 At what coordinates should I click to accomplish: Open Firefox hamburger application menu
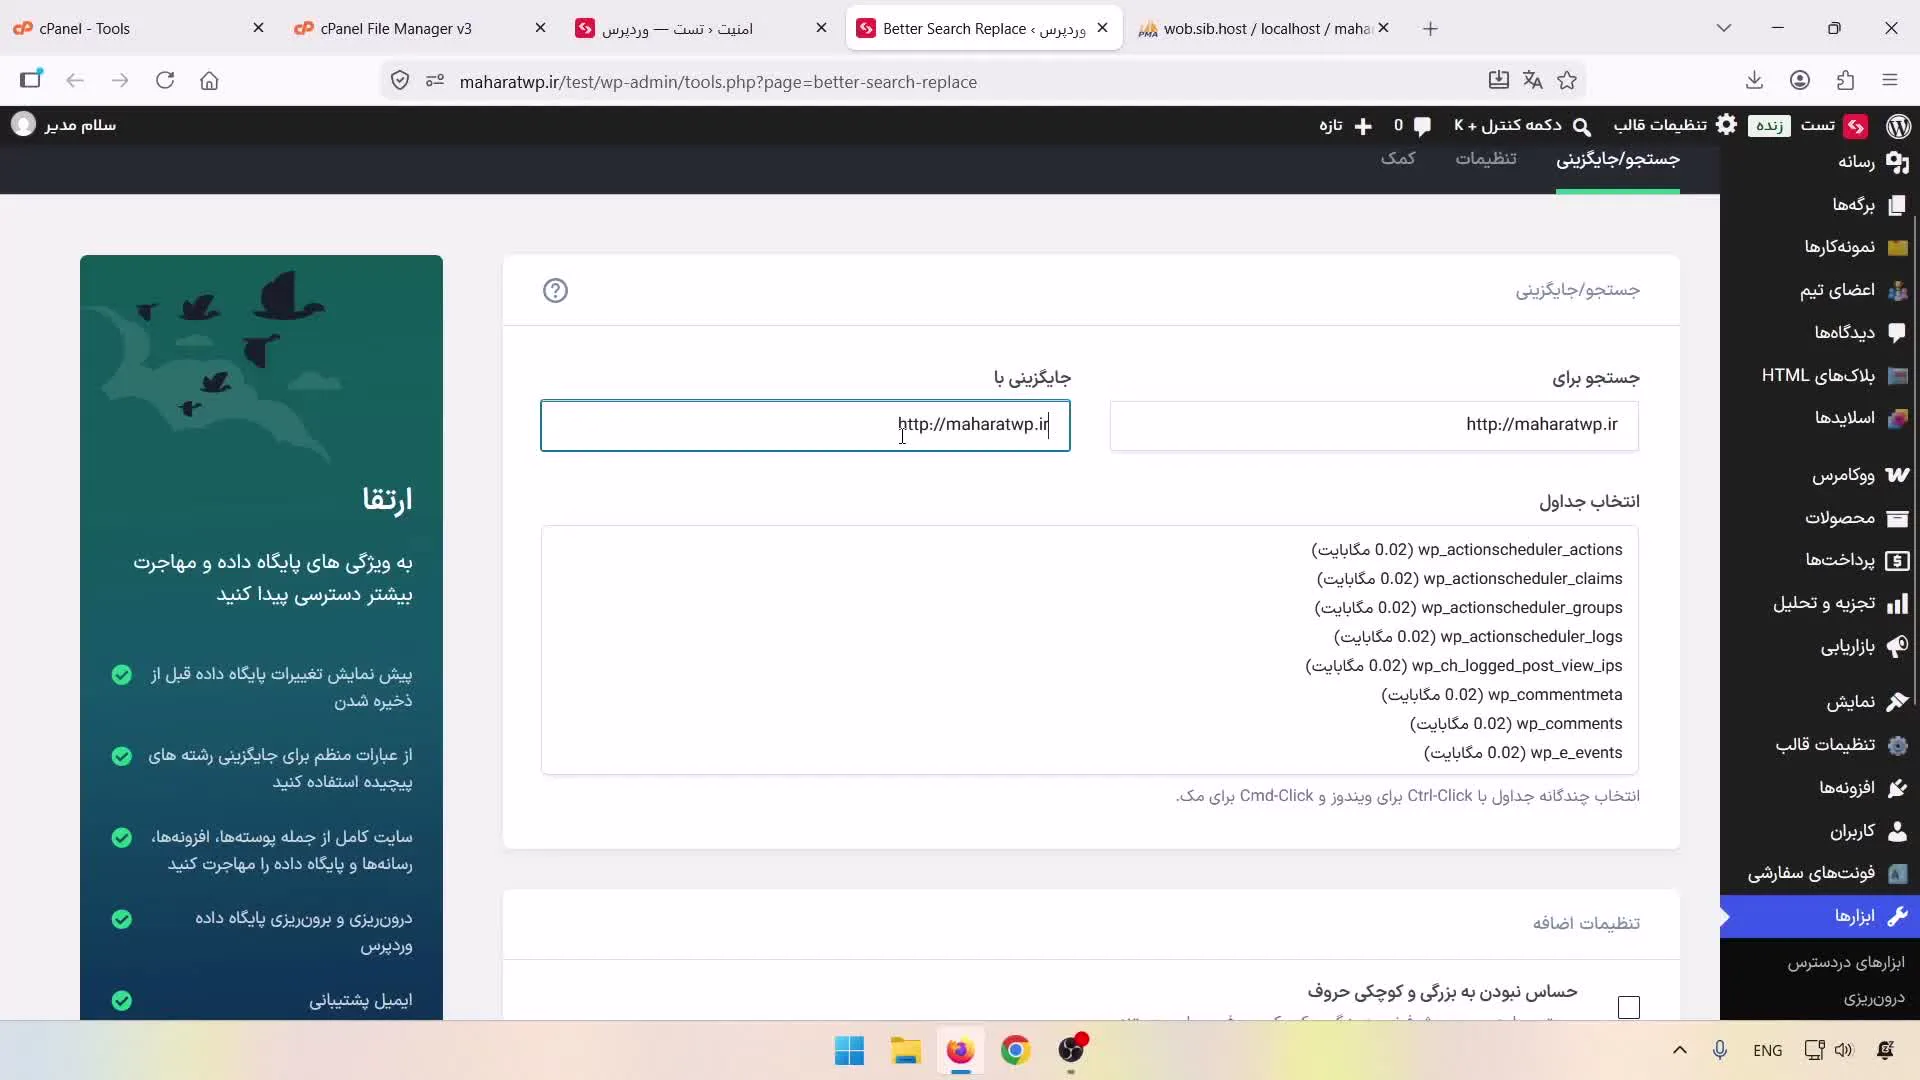(1889, 81)
